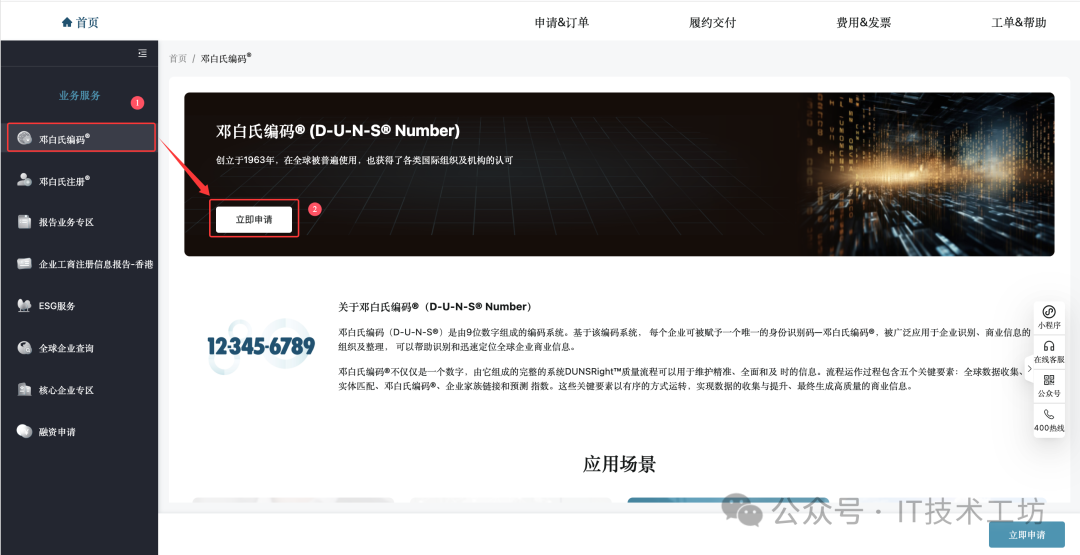Viewport: 1080px width, 555px height.
Task: Select 核心企业专区 in the sidebar
Action: pos(79,390)
